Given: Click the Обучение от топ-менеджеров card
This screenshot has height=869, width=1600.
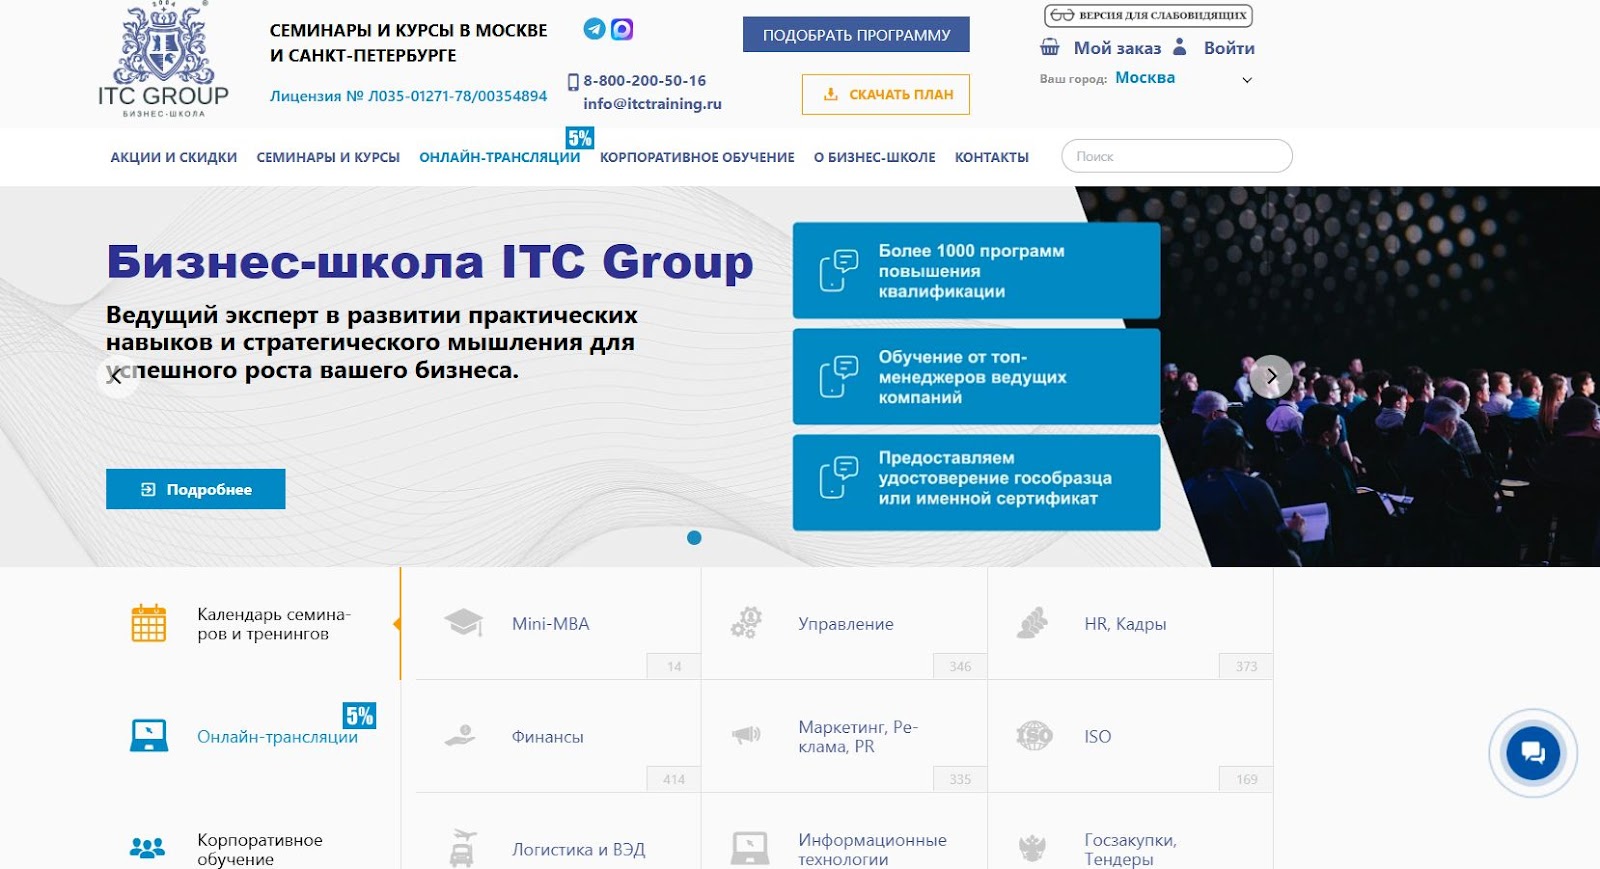Looking at the screenshot, I should click(976, 377).
